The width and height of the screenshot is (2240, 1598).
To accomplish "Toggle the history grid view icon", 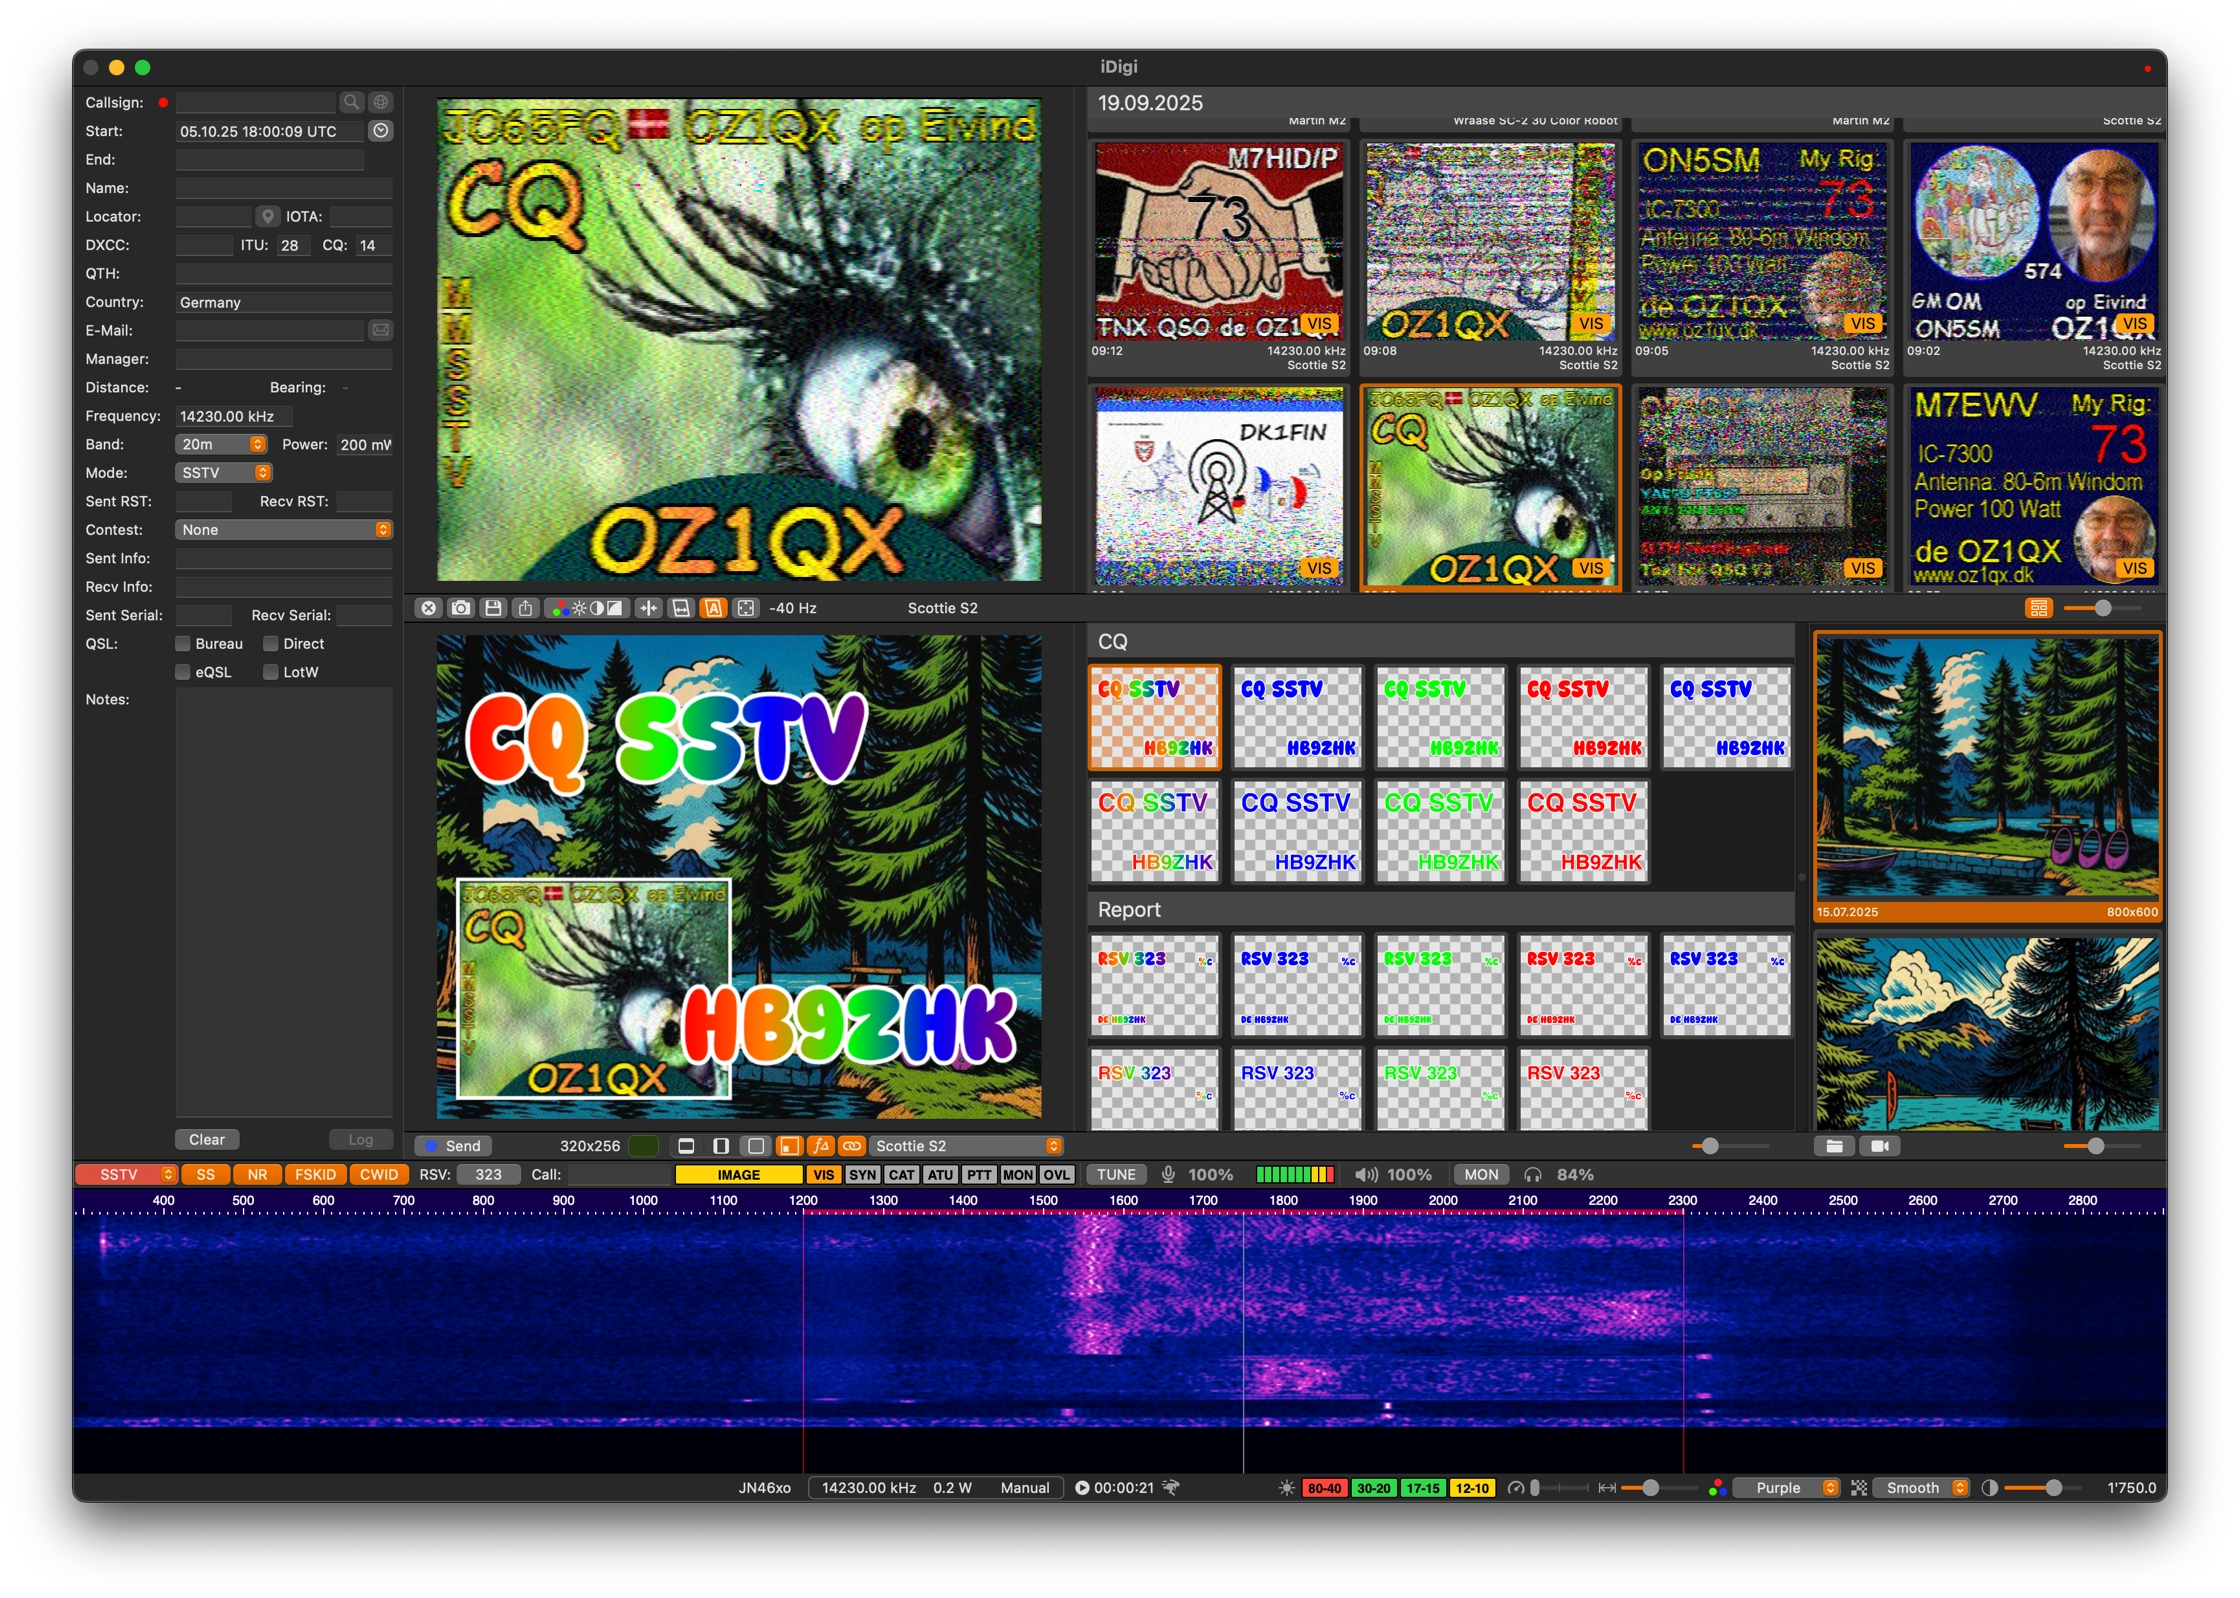I will (2039, 608).
